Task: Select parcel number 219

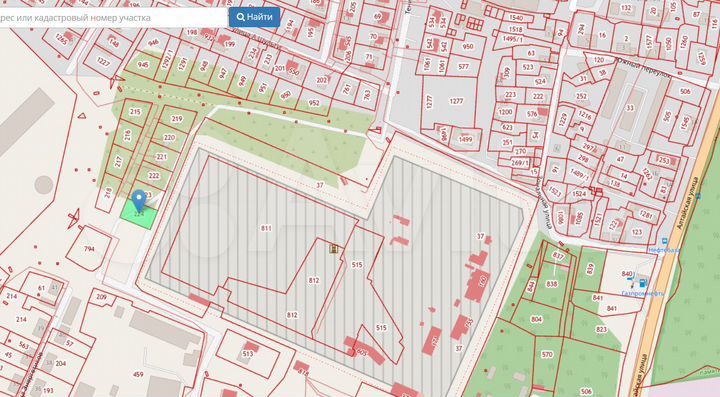Action: pos(177,118)
